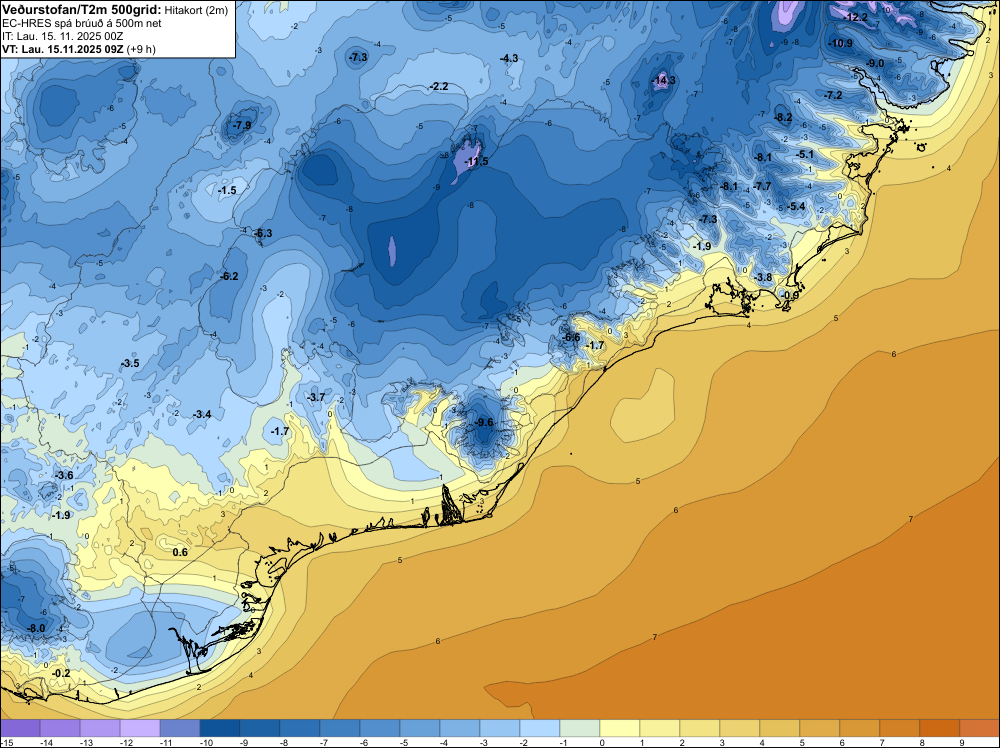
Task: Select legend swatch between -12 and -11
Action: pos(140,728)
